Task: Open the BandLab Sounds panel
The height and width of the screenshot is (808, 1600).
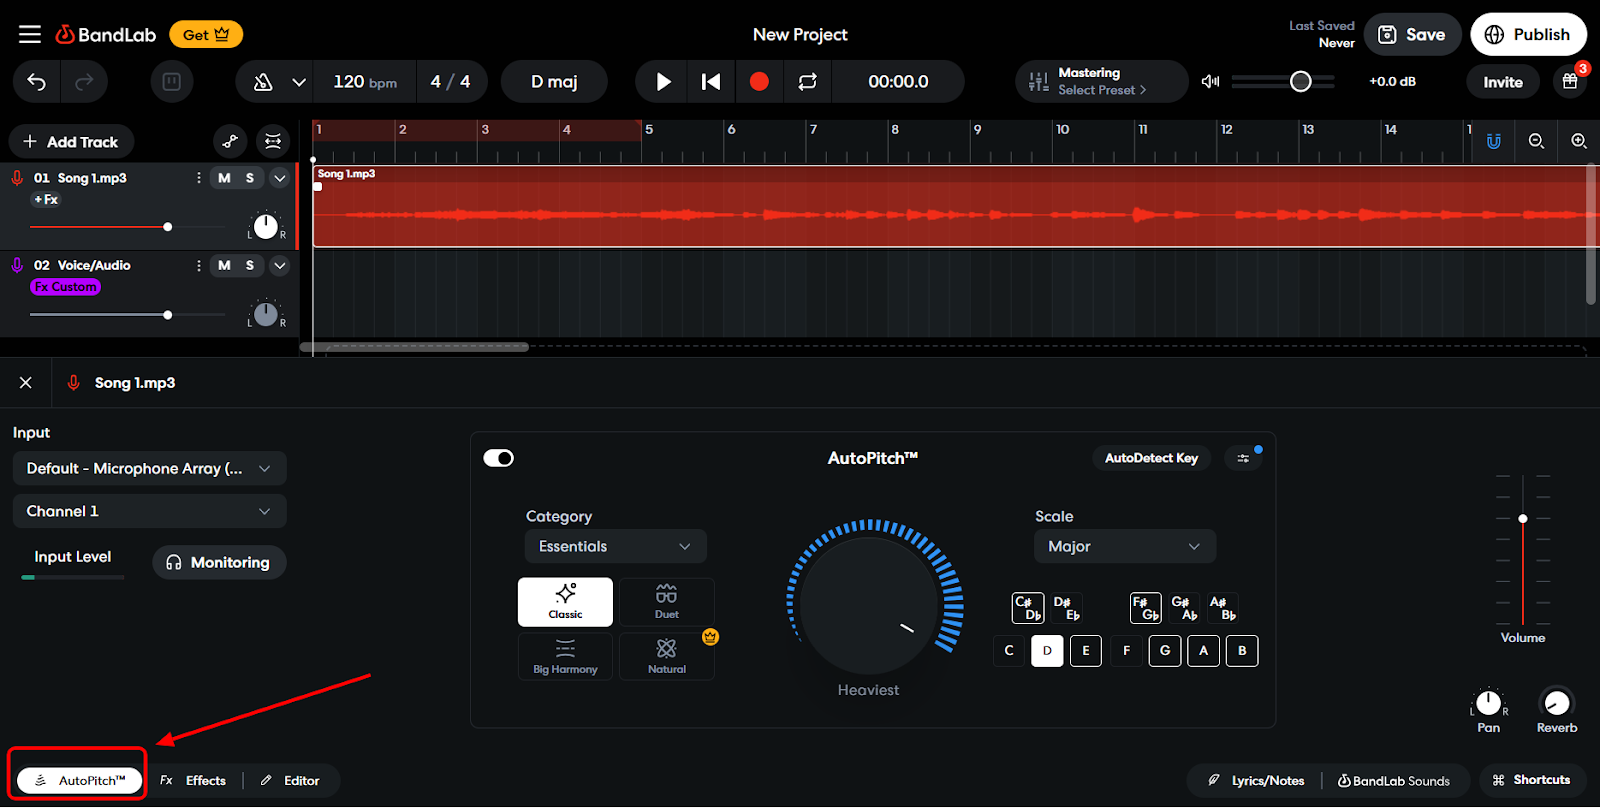Action: coord(1394,781)
